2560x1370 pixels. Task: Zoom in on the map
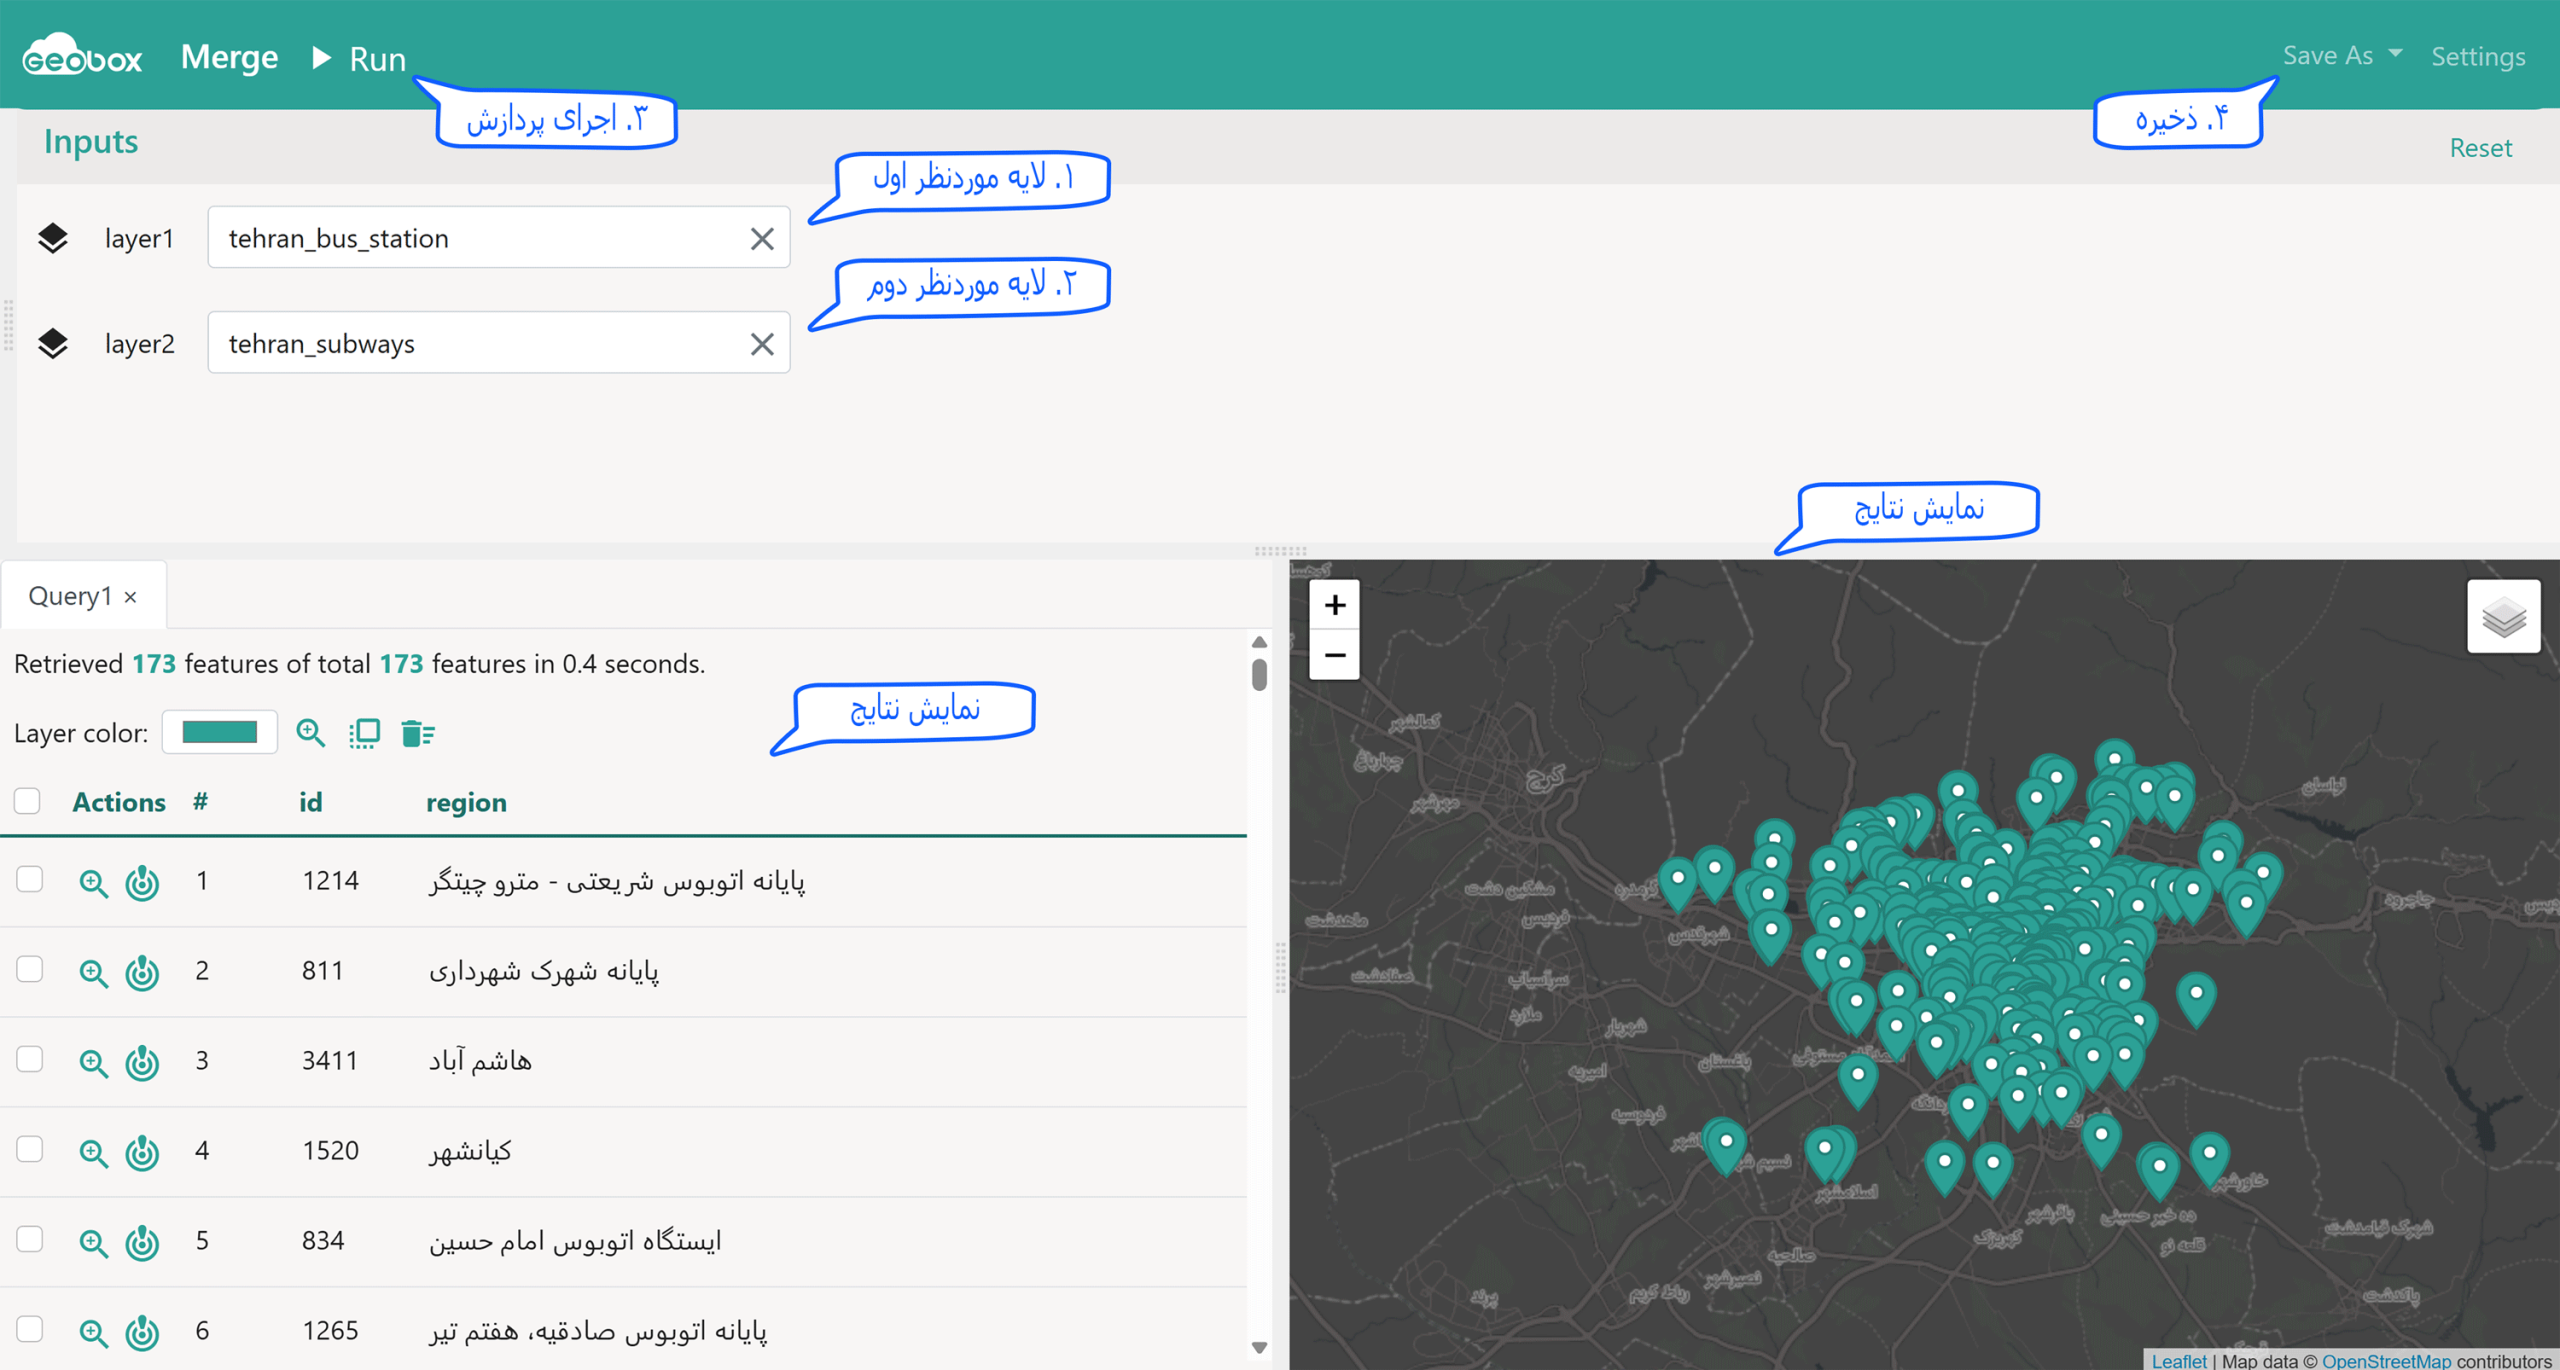point(1334,605)
